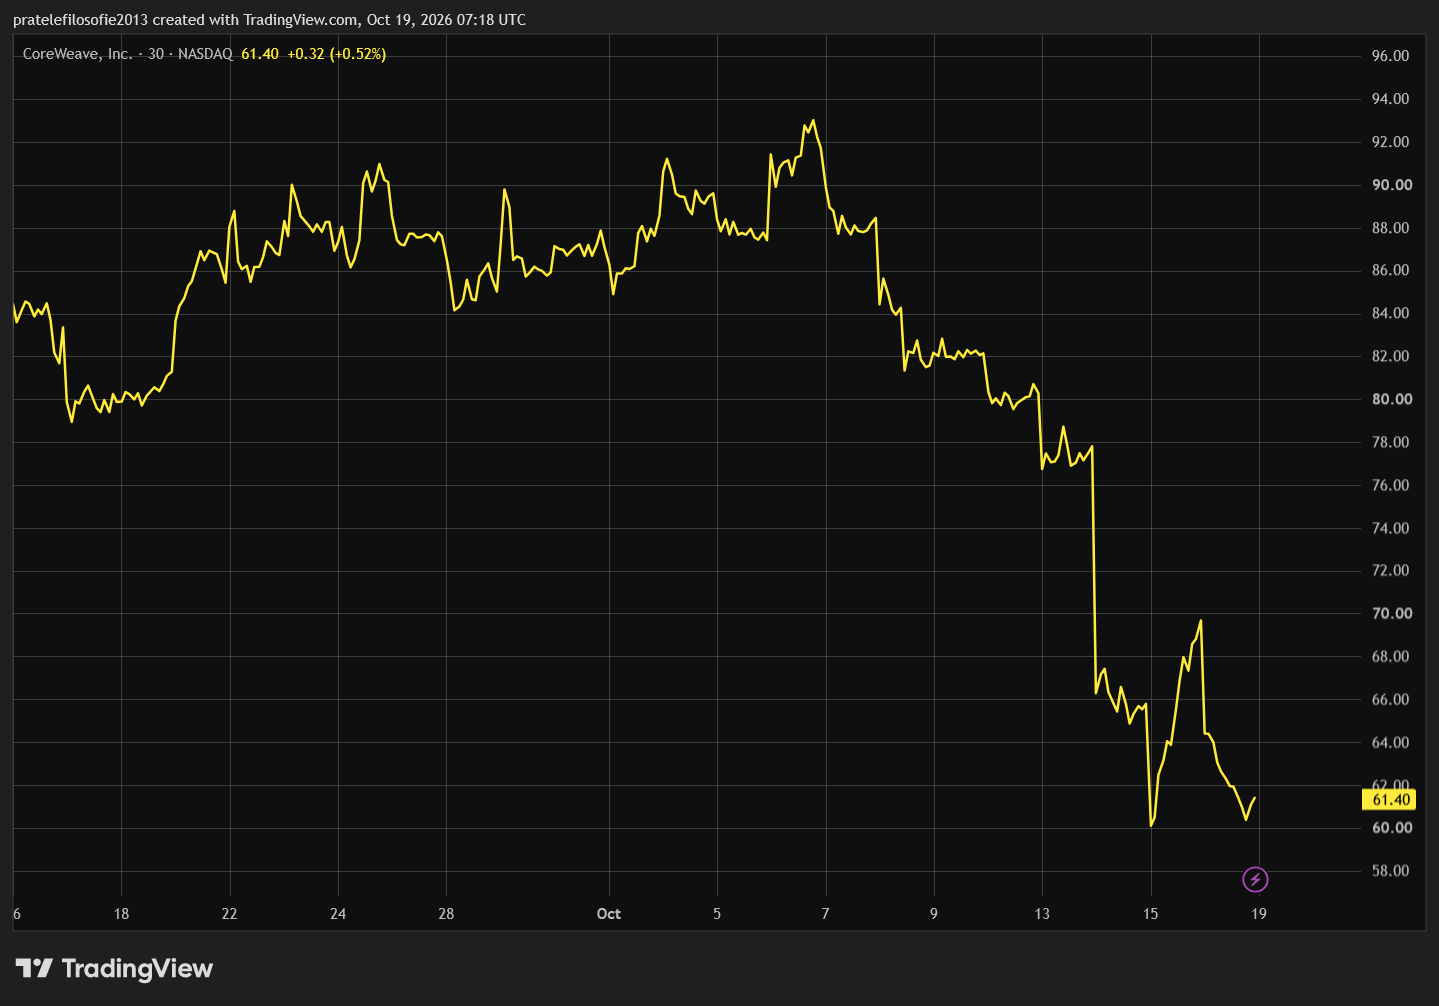This screenshot has width=1439, height=1006.
Task: Select the 30 interval label in legend
Action: (156, 54)
